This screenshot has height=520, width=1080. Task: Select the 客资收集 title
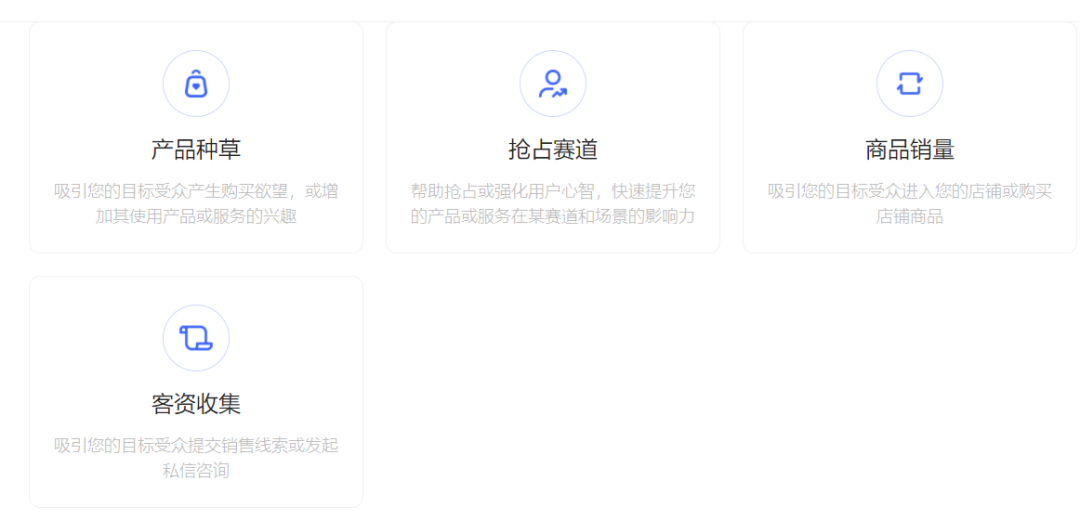196,404
